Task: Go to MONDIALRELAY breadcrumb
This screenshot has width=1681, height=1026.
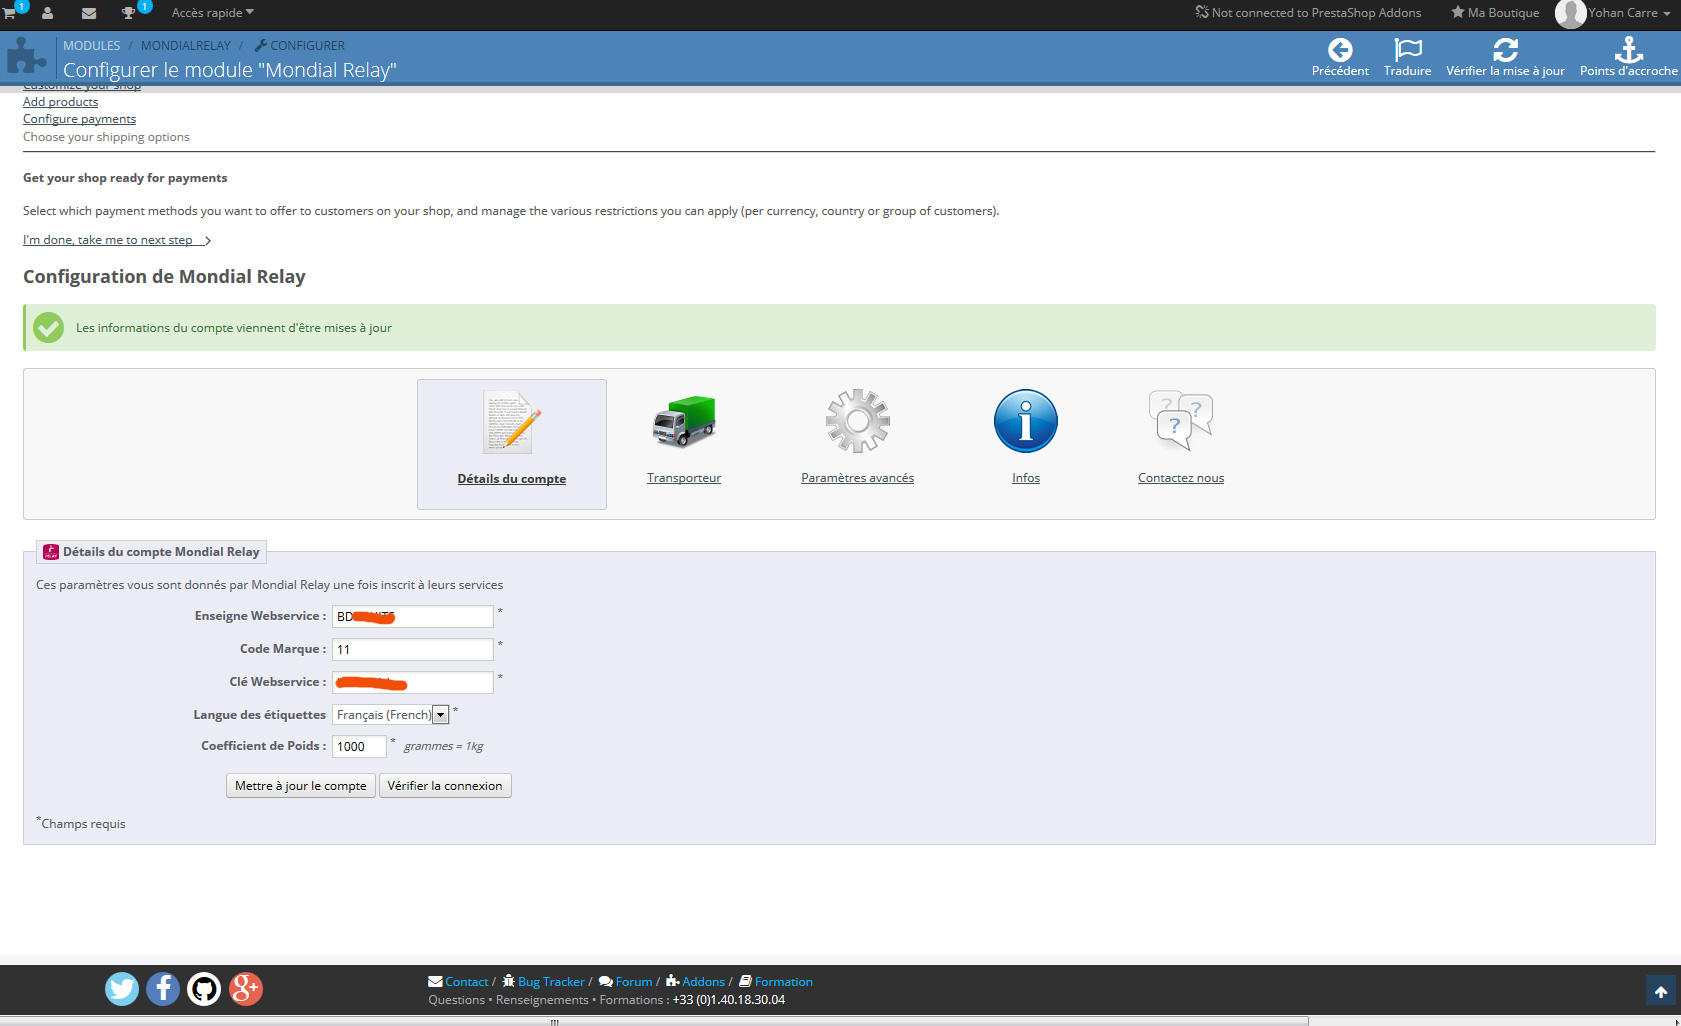Action: tap(186, 46)
